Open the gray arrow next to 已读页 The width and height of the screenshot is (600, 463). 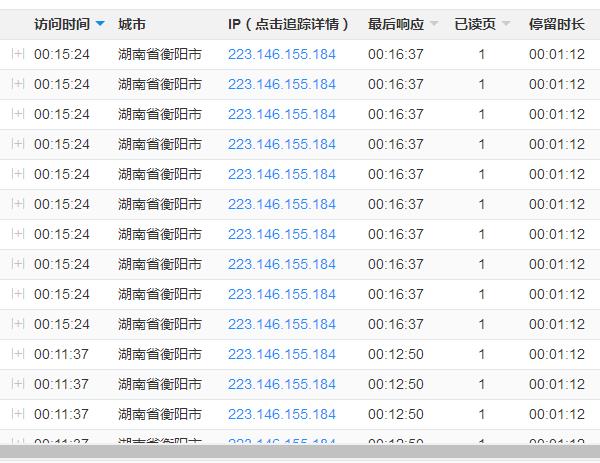tap(506, 24)
